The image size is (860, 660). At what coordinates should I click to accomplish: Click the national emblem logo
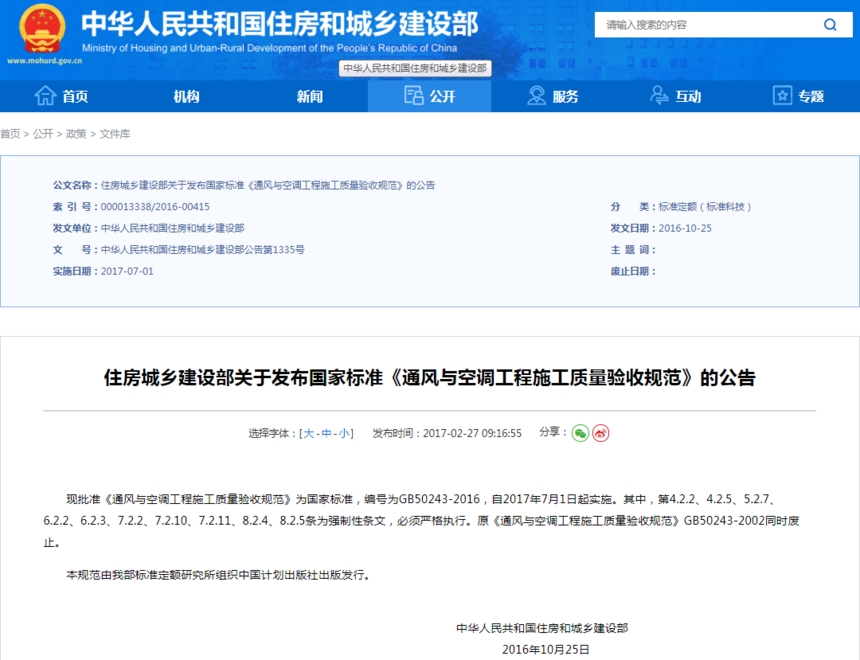[42, 29]
